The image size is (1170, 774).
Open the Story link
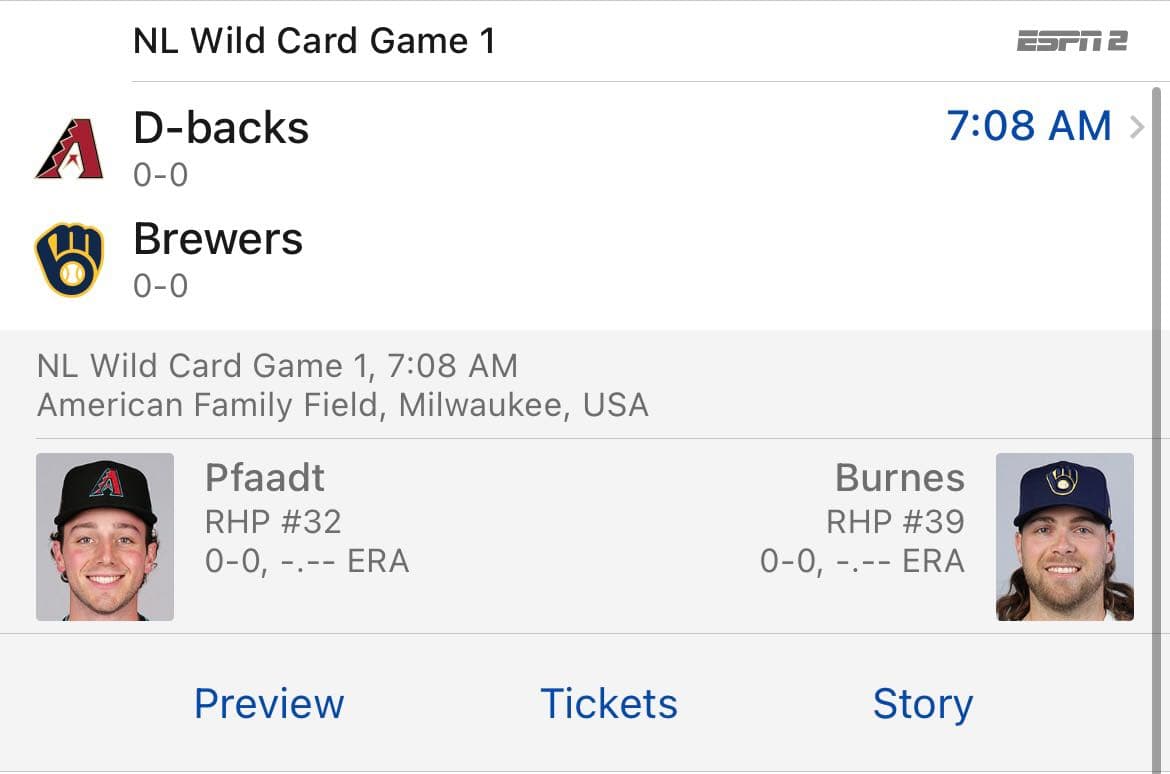(x=922, y=703)
